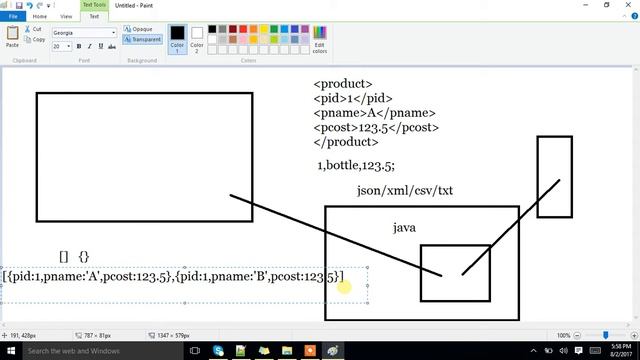Copy the selected text
Image resolution: width=640 pixels, height=360 pixels.
(x=35, y=40)
